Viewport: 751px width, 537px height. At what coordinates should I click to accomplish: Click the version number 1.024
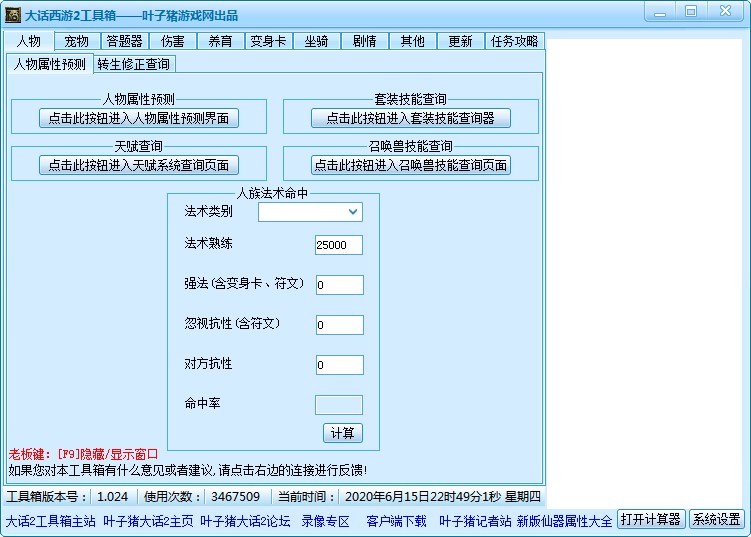(113, 497)
